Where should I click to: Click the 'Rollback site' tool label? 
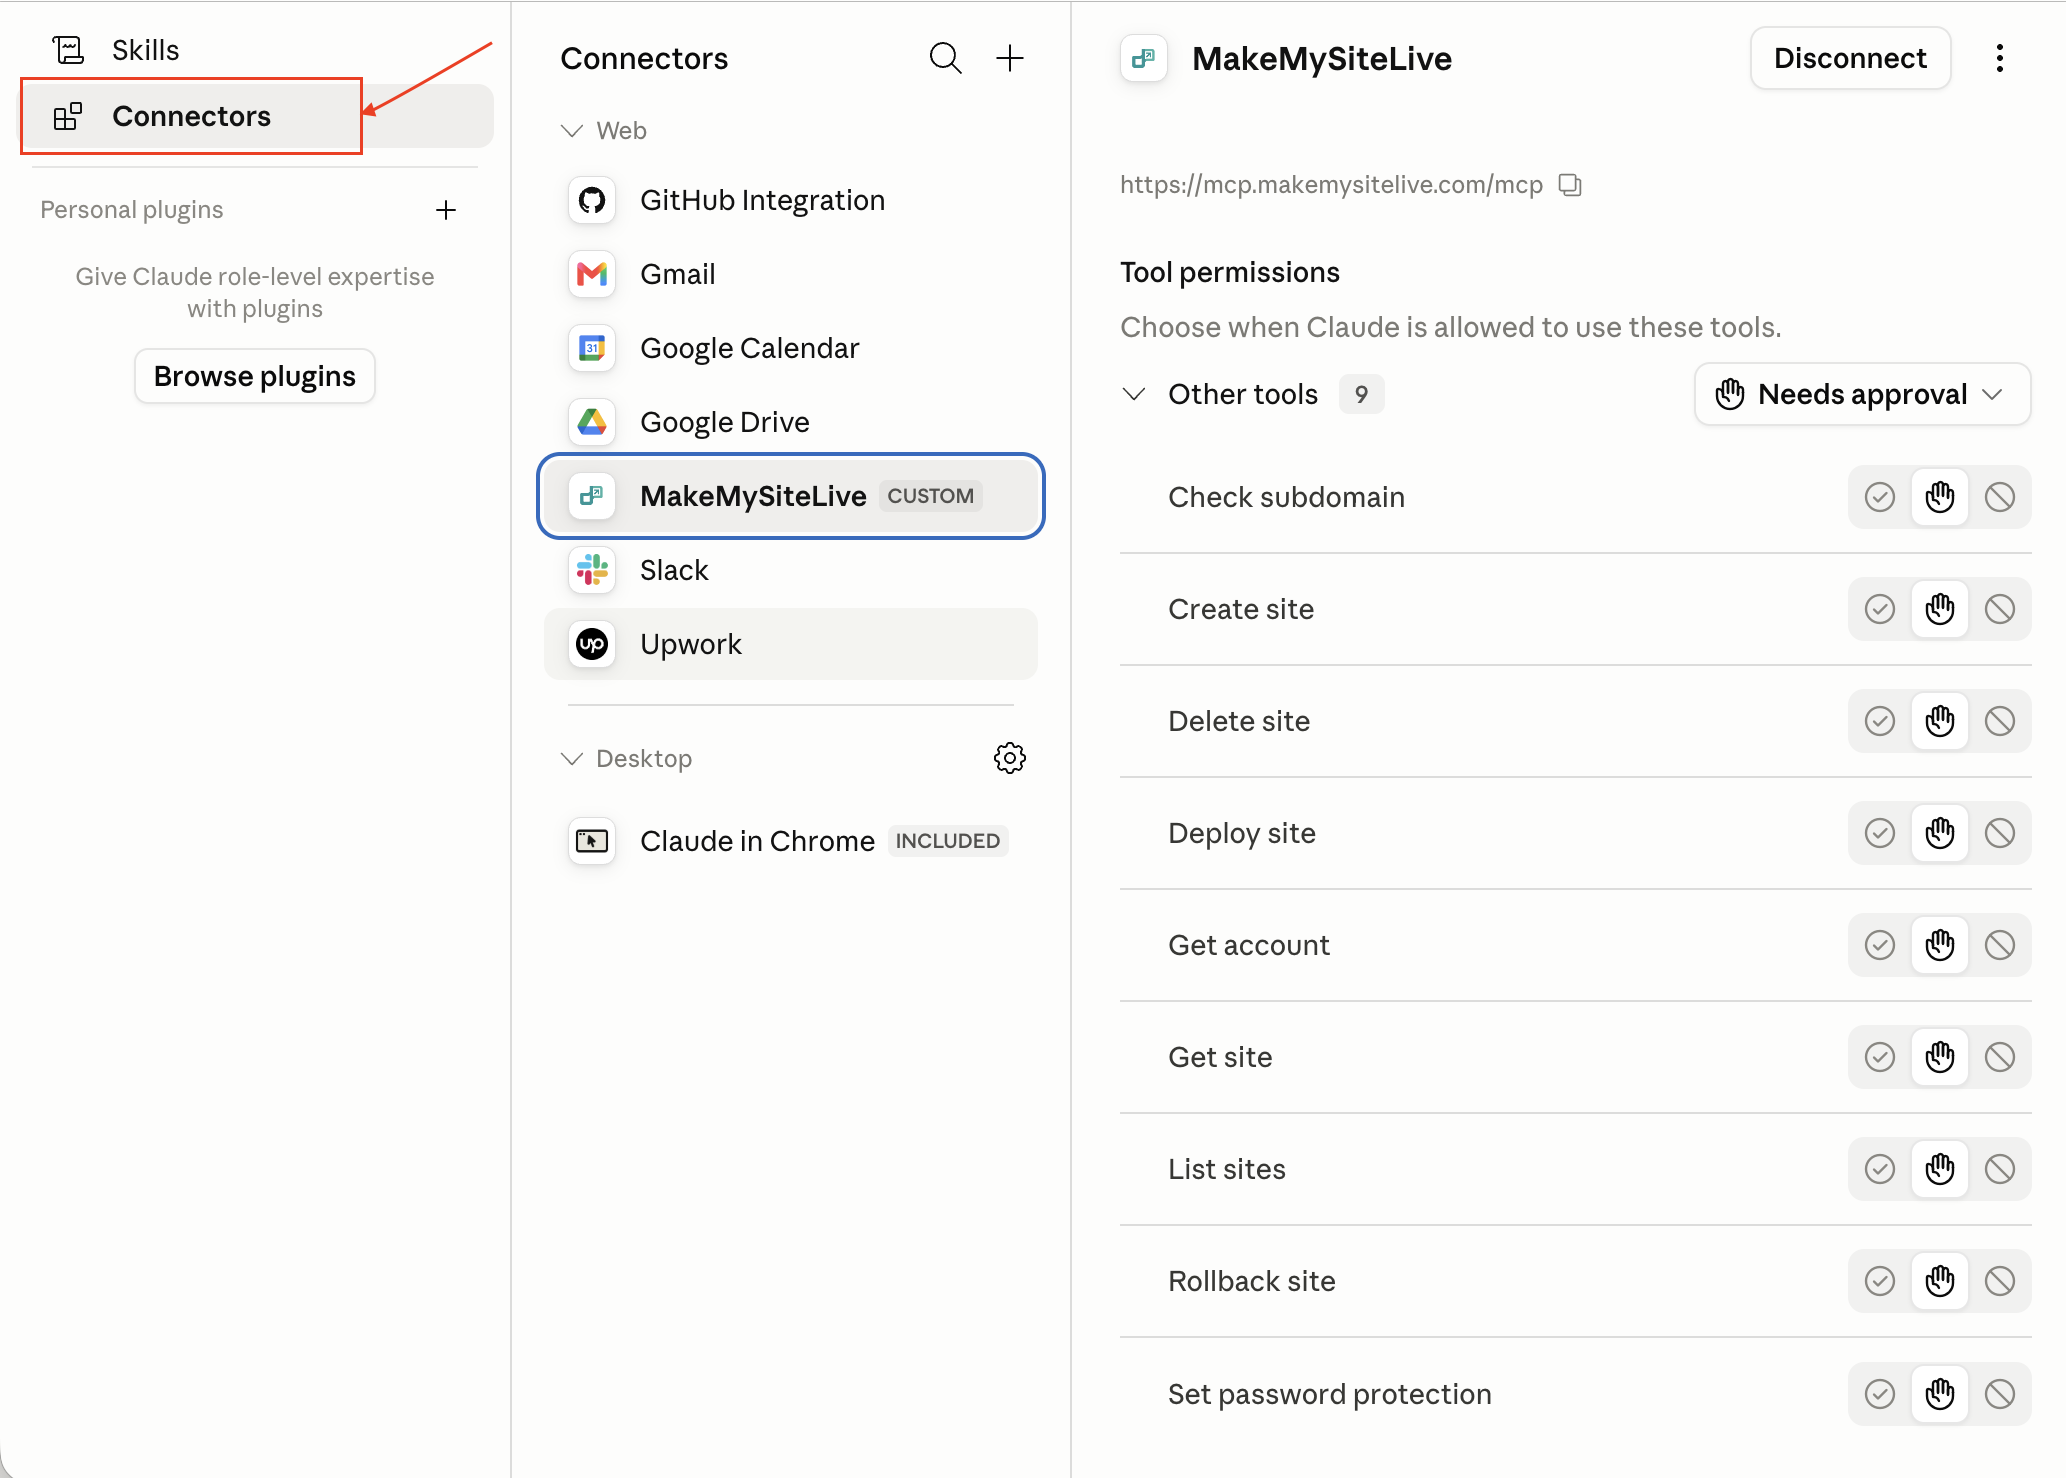tap(1252, 1281)
